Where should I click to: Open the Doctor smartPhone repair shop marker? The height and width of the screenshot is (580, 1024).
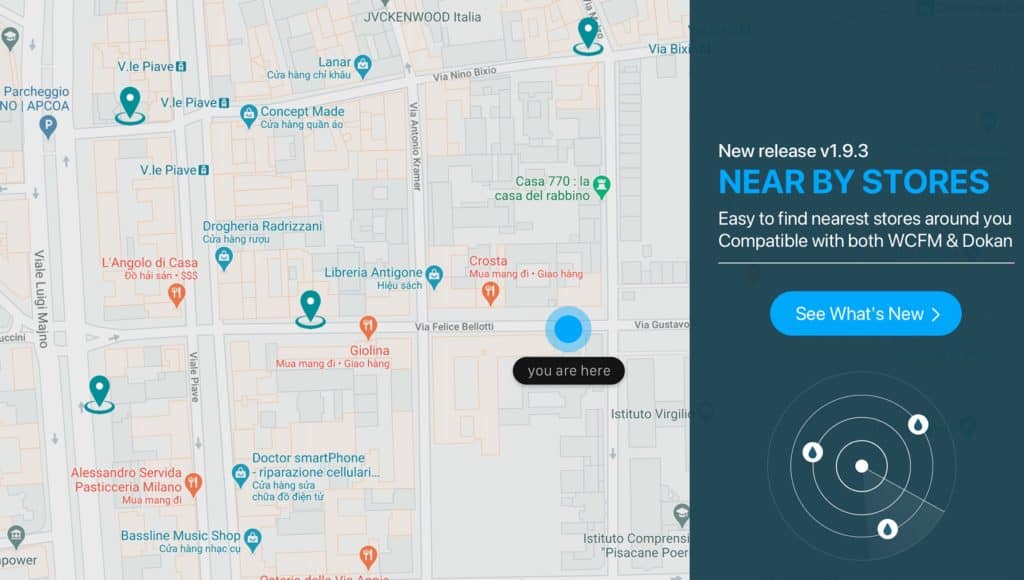240,472
